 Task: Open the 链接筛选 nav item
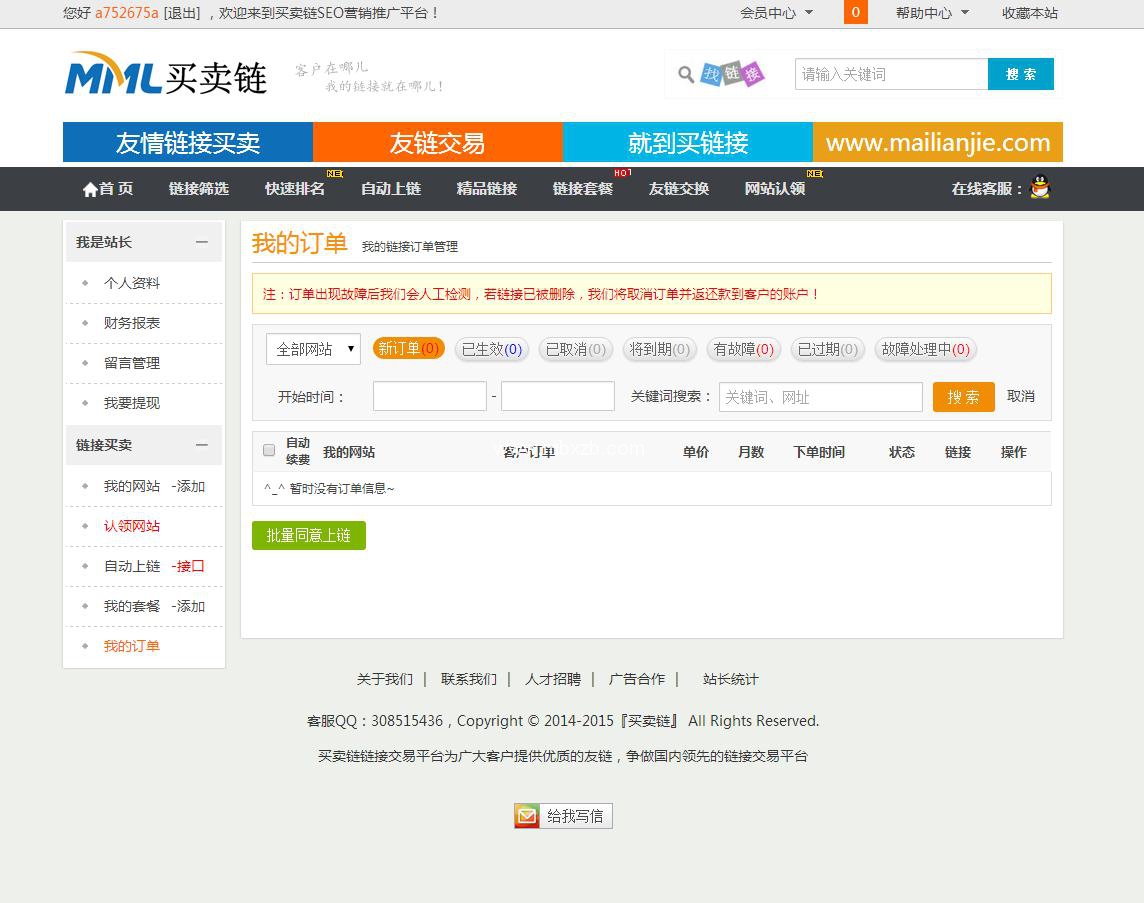point(198,188)
